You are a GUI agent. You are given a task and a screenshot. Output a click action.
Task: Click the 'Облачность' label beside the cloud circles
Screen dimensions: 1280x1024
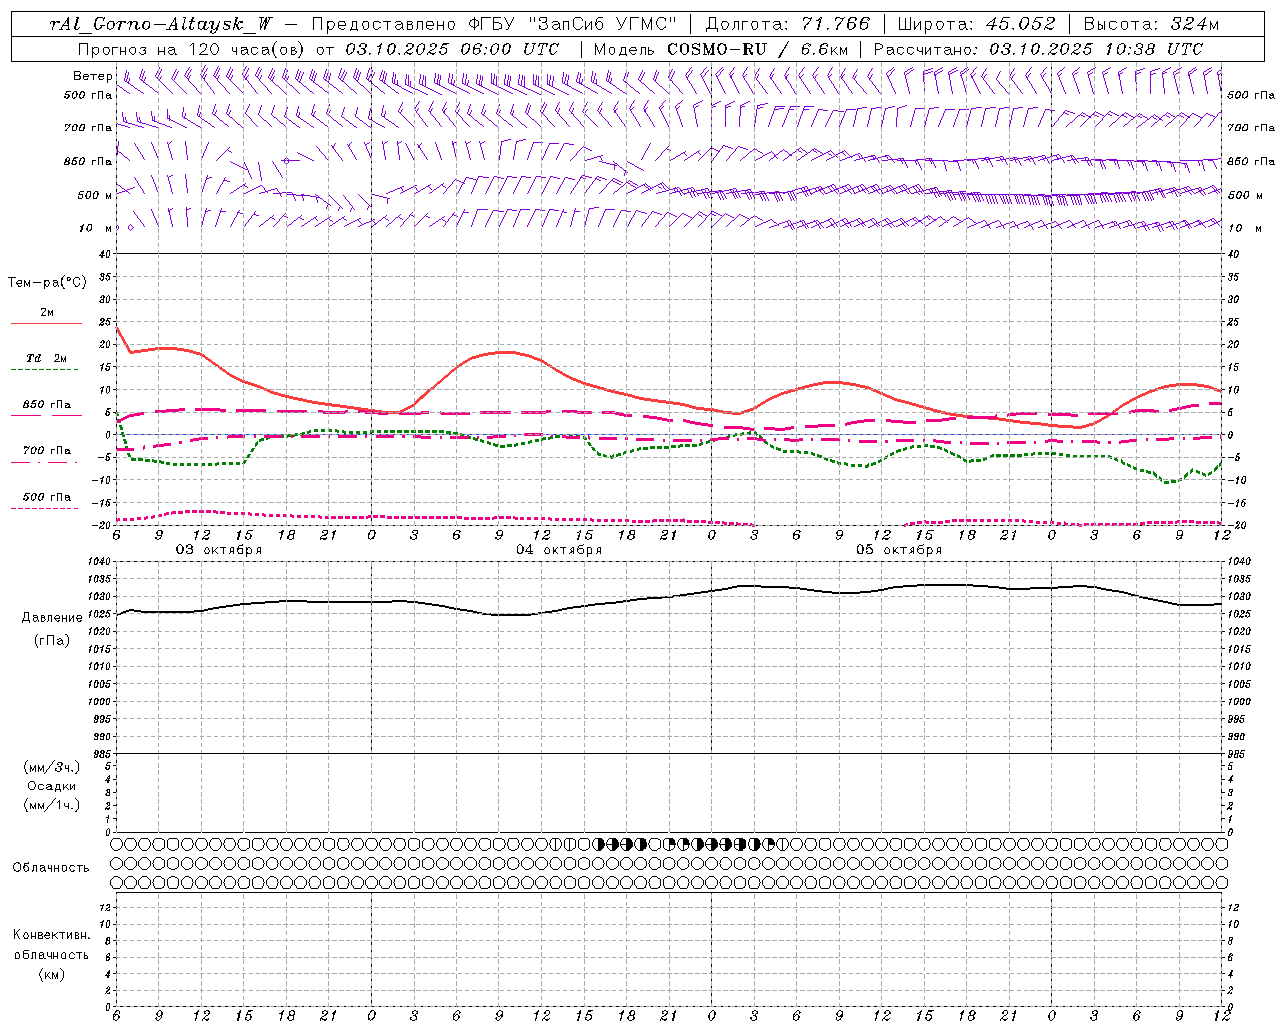pyautogui.click(x=51, y=868)
